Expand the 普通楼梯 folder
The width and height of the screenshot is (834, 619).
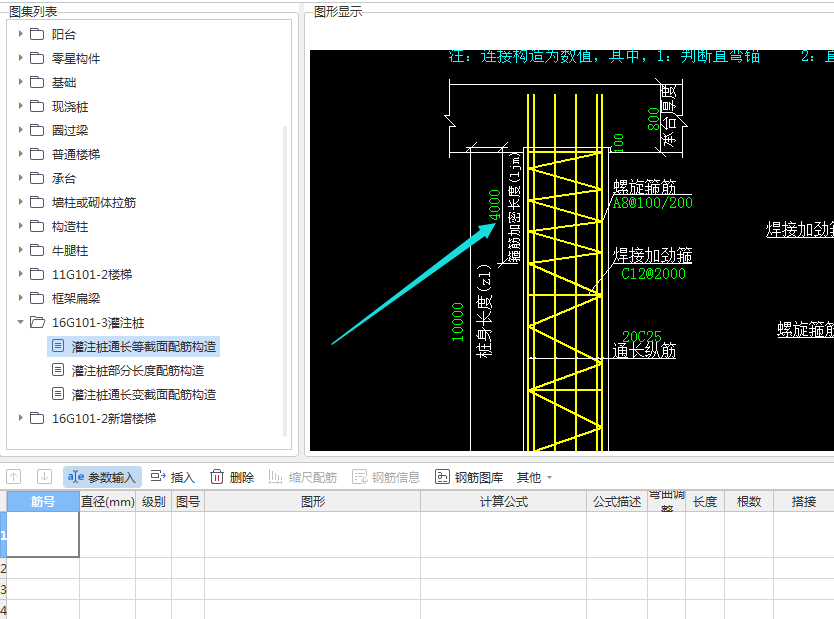[x=20, y=154]
